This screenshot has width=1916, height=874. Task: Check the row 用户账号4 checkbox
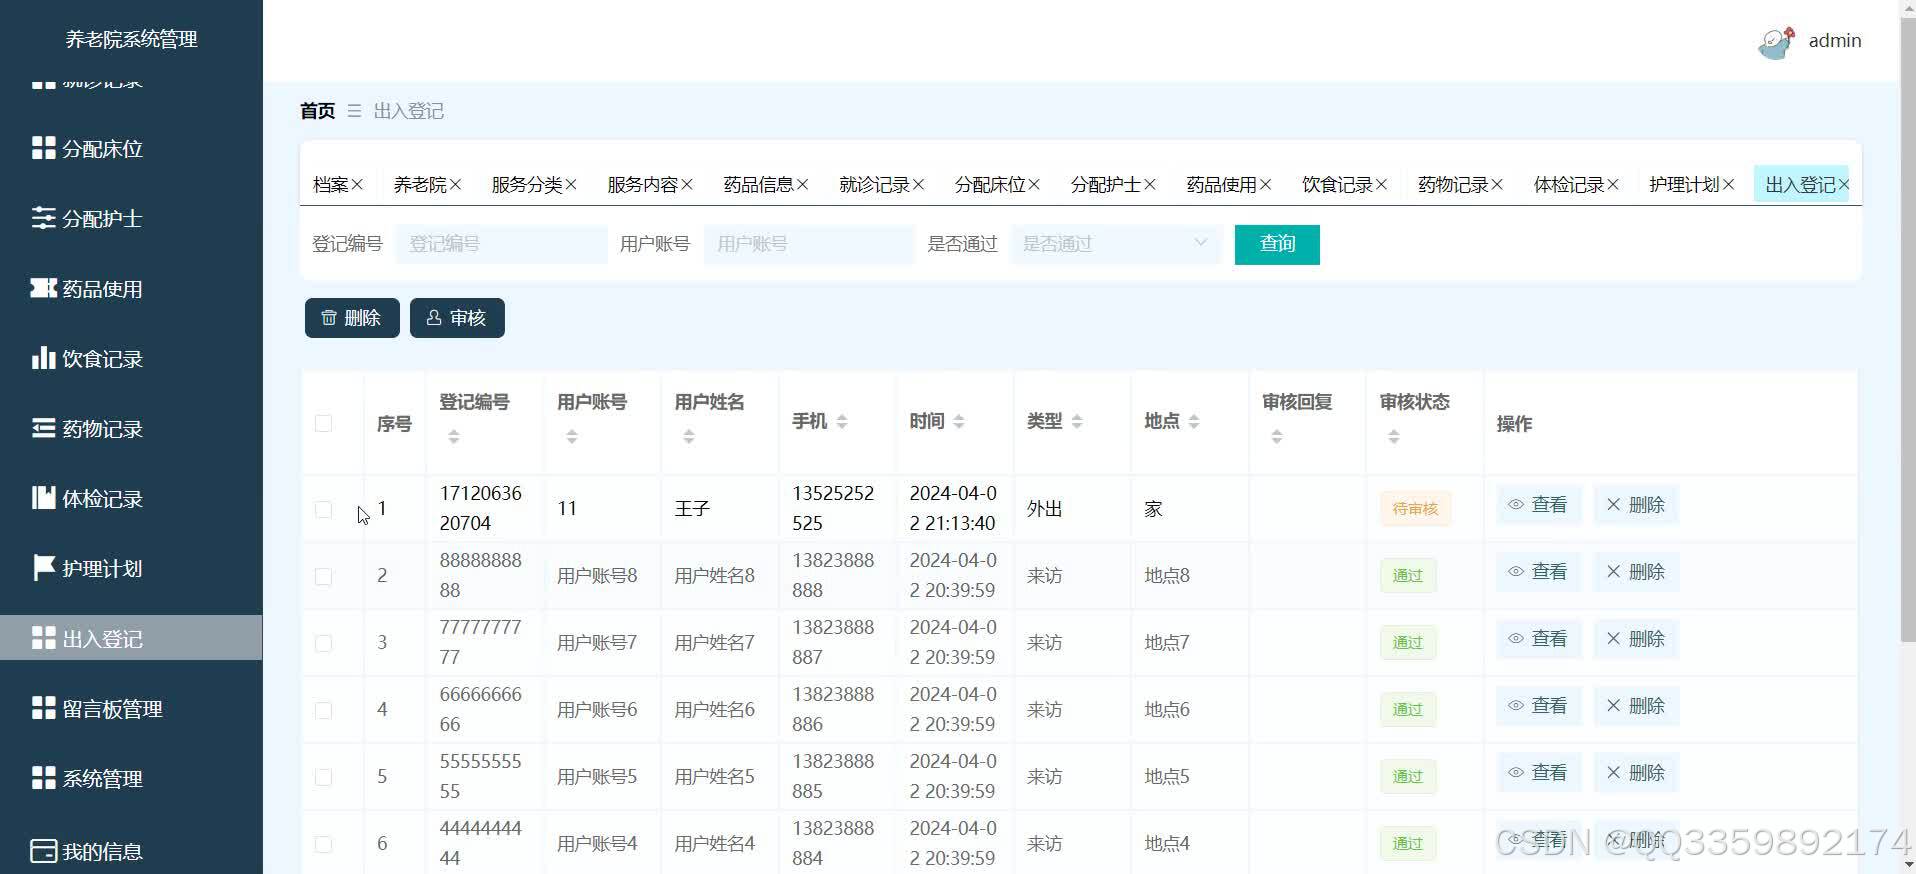[x=323, y=844]
